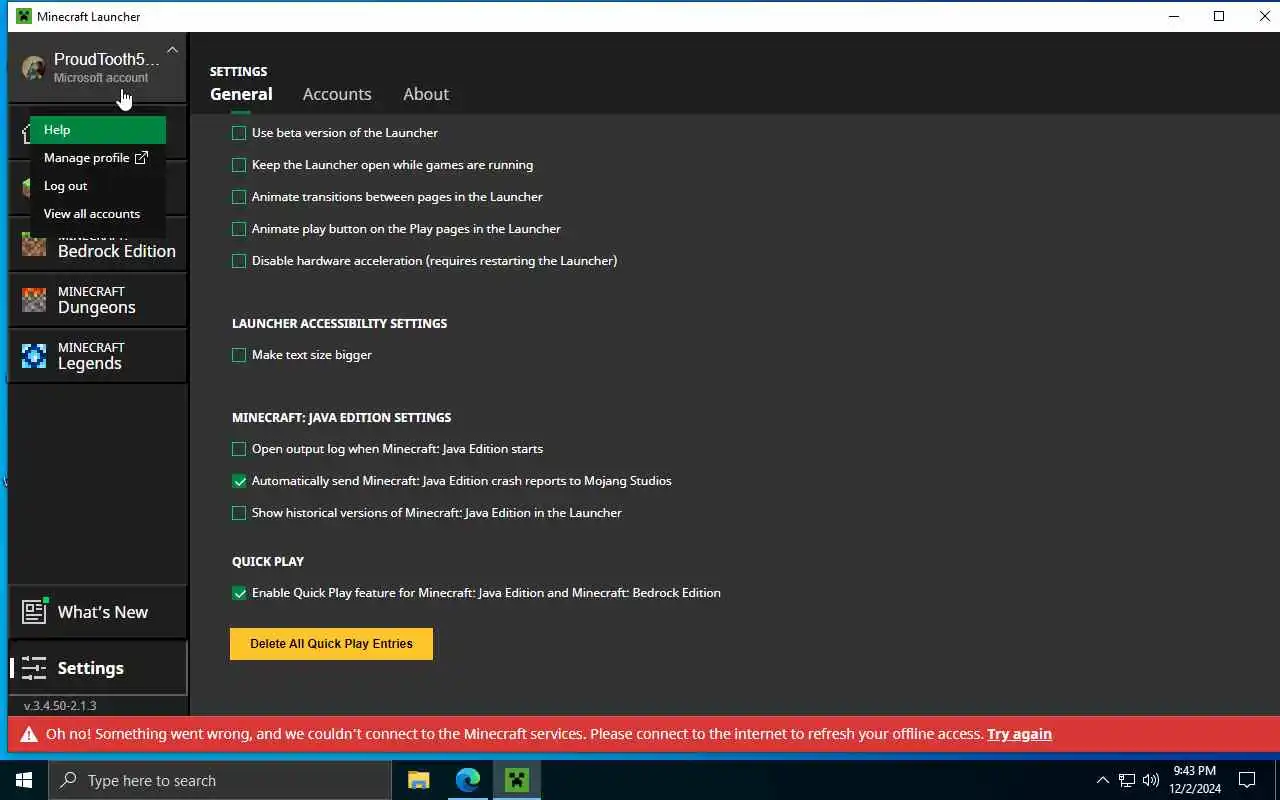Image resolution: width=1280 pixels, height=800 pixels.
Task: Click Minecraft: Java Edition Settings heading
Action: coord(341,418)
